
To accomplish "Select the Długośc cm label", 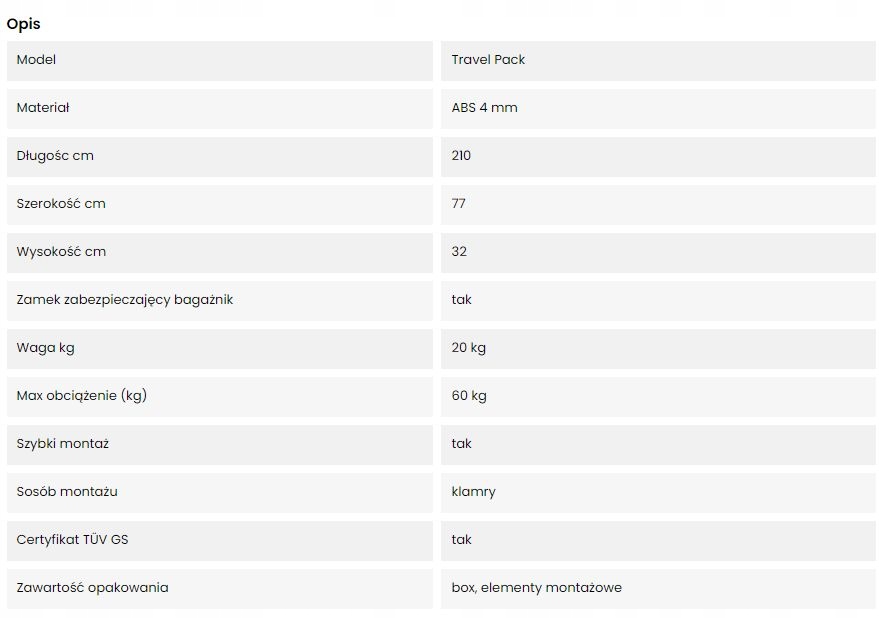I will [x=55, y=156].
